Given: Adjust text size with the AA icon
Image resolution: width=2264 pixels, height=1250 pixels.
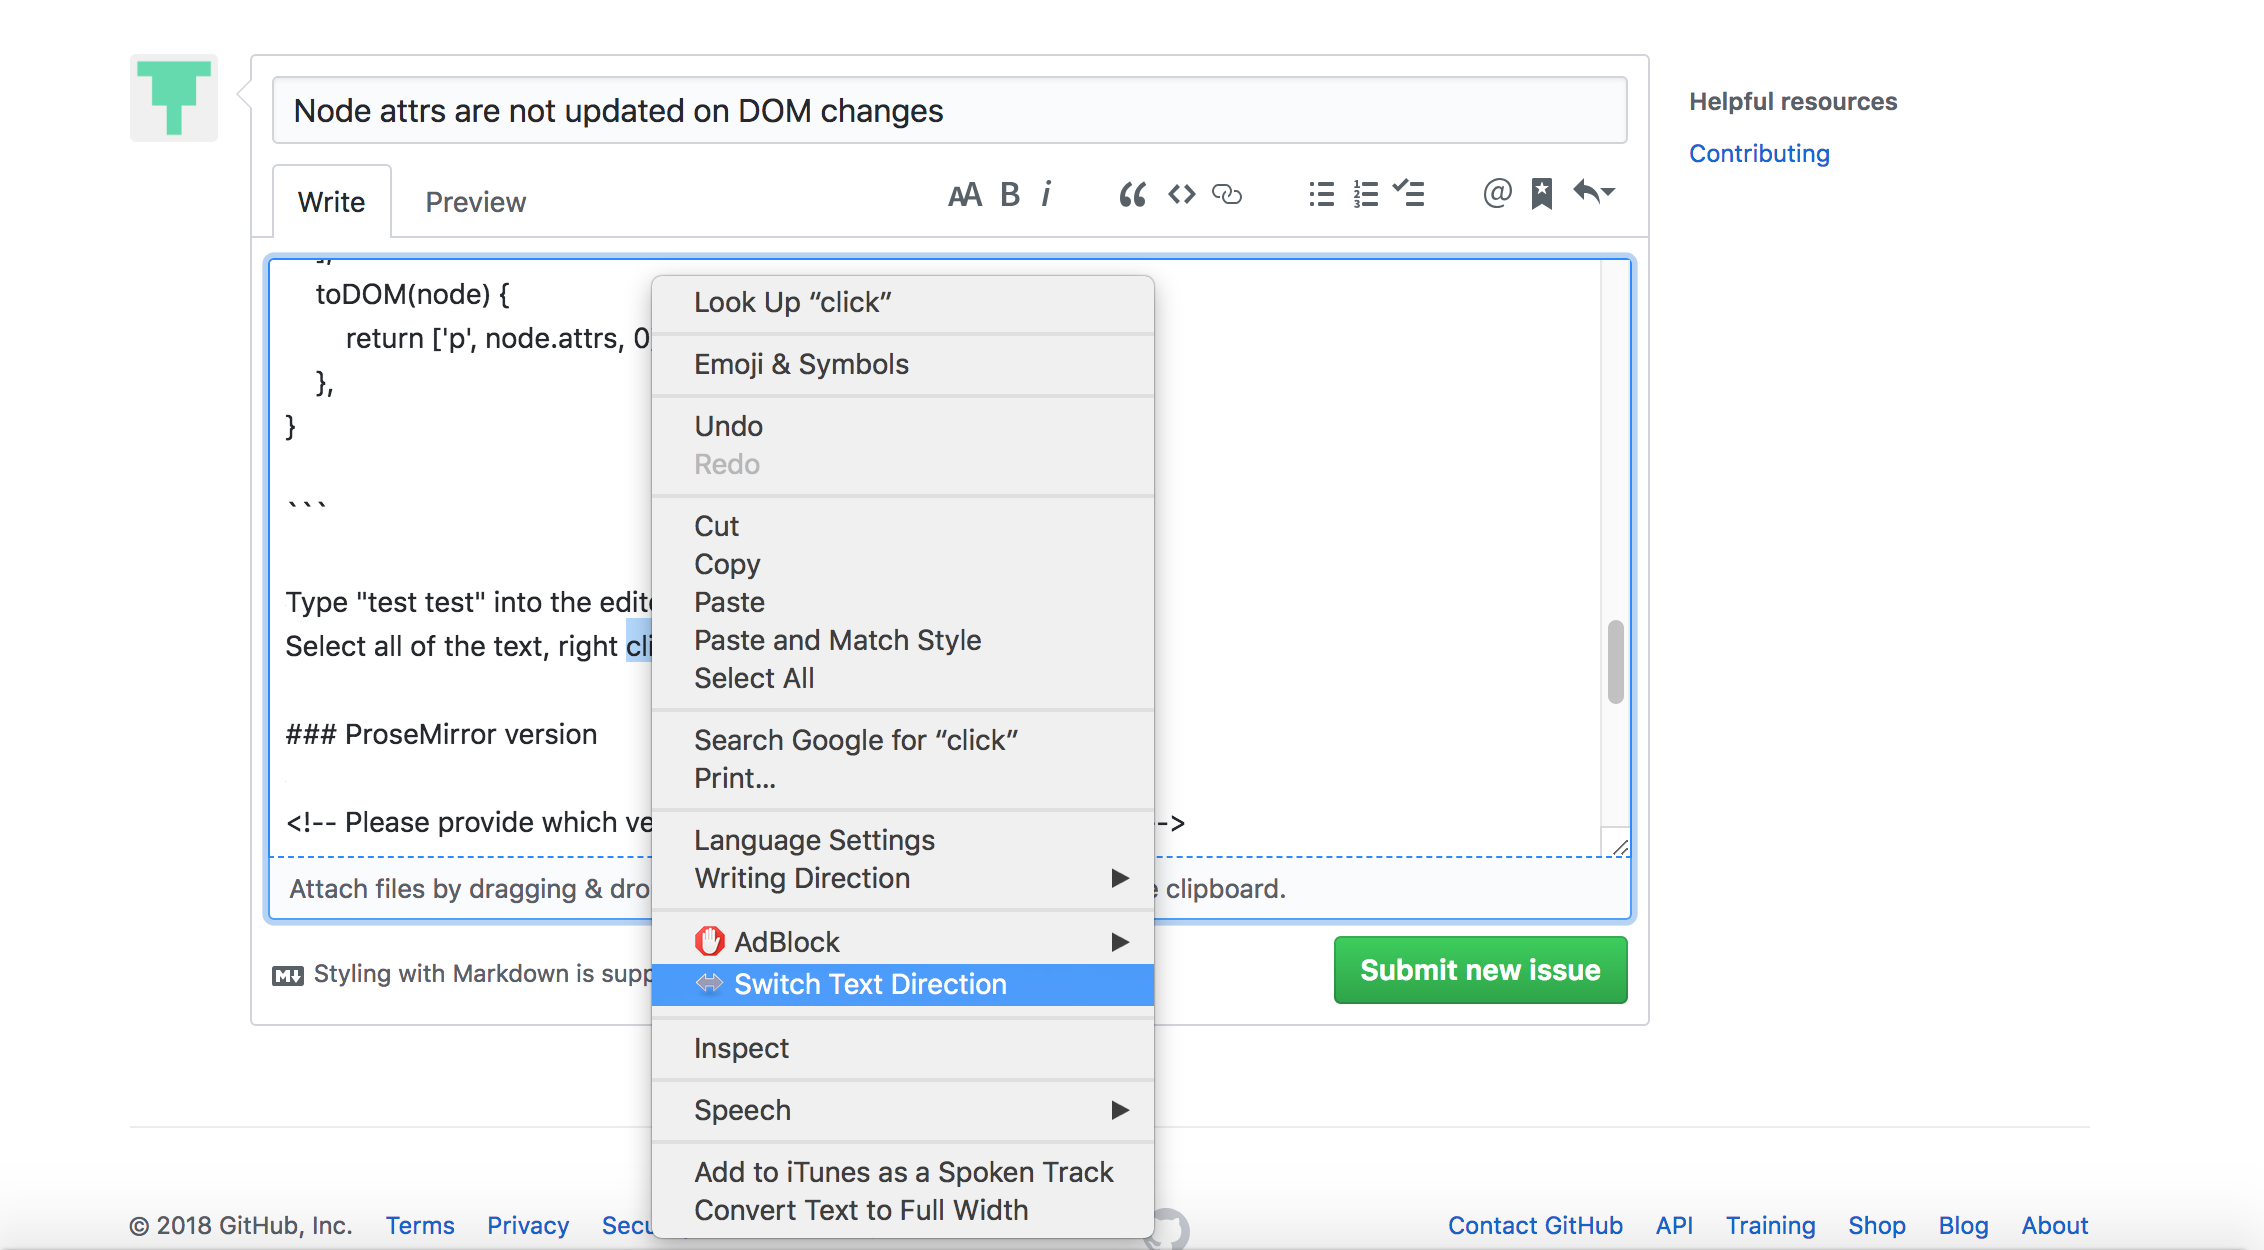Looking at the screenshot, I should [x=966, y=195].
